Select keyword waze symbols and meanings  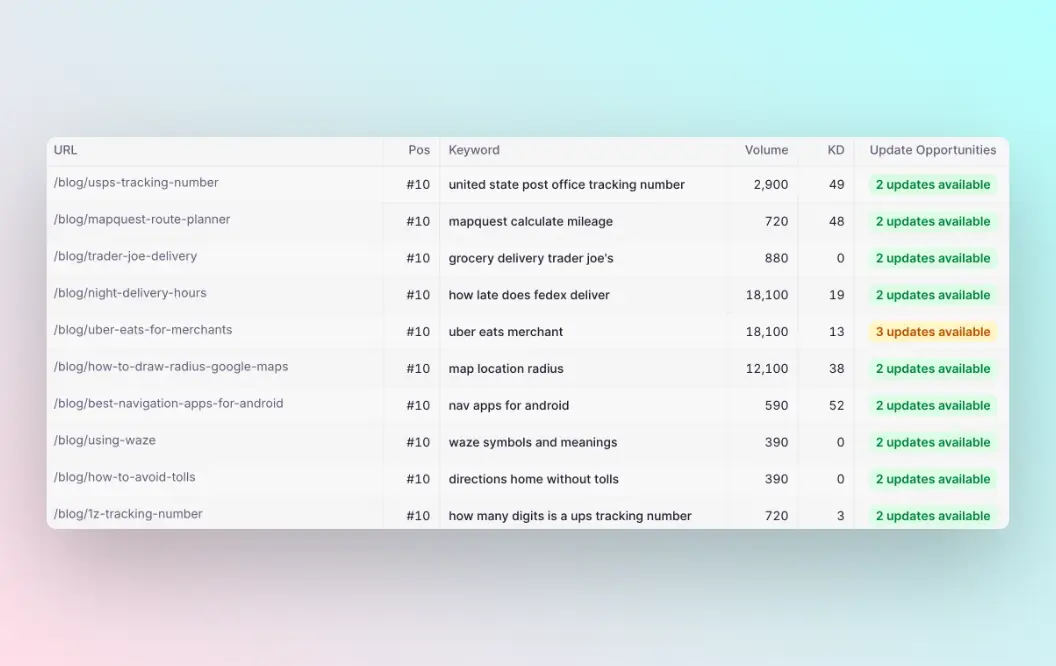[533, 442]
